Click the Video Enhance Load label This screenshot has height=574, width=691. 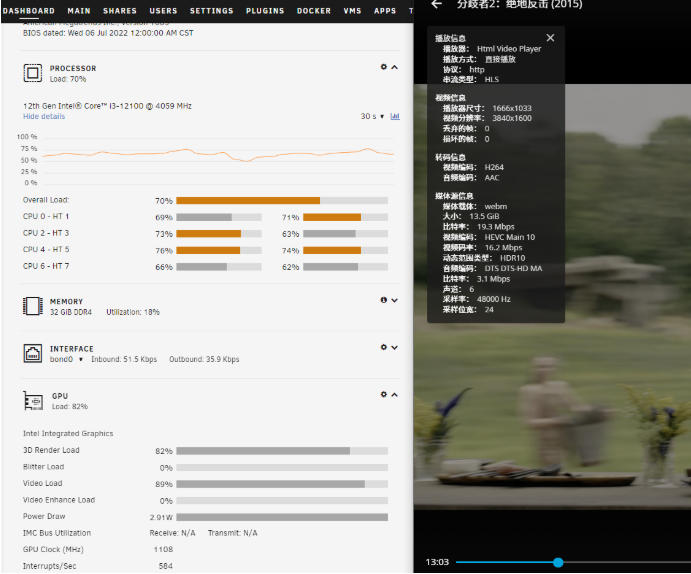pyautogui.click(x=59, y=500)
